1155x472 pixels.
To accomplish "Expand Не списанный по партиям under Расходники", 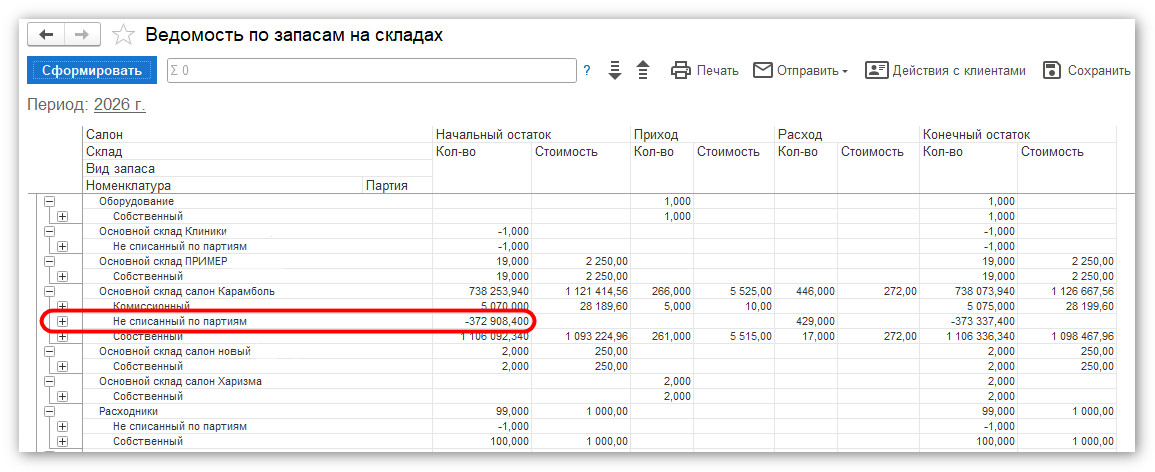I will (63, 426).
